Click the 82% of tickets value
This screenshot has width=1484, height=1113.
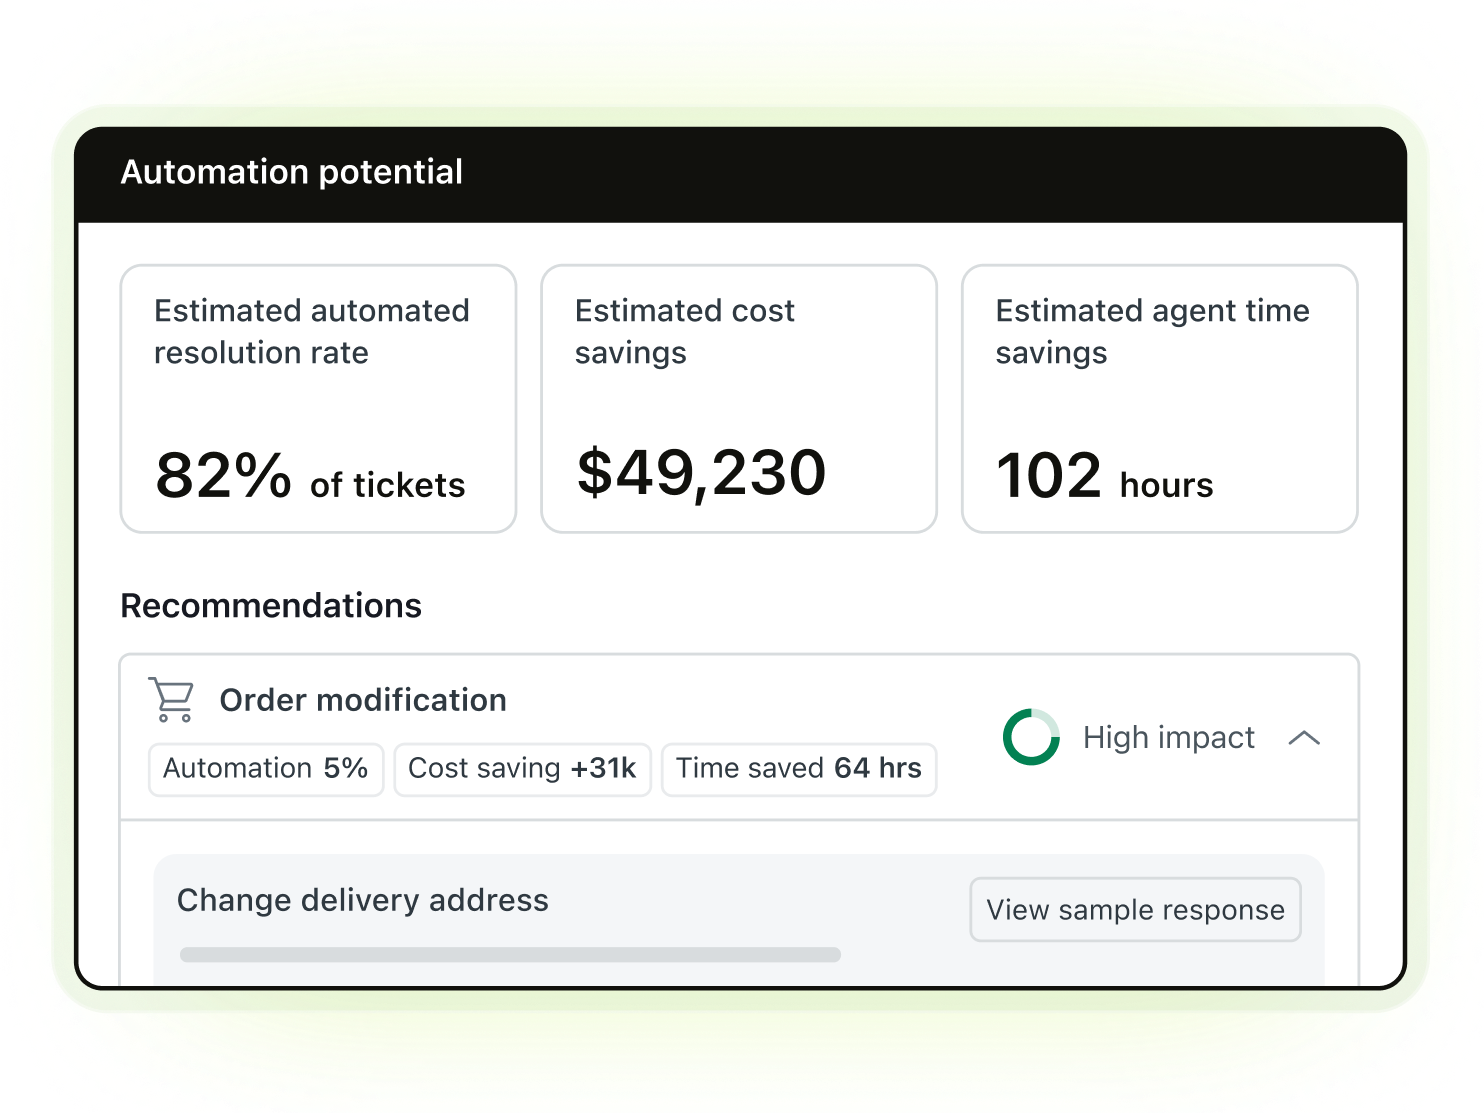(x=310, y=476)
